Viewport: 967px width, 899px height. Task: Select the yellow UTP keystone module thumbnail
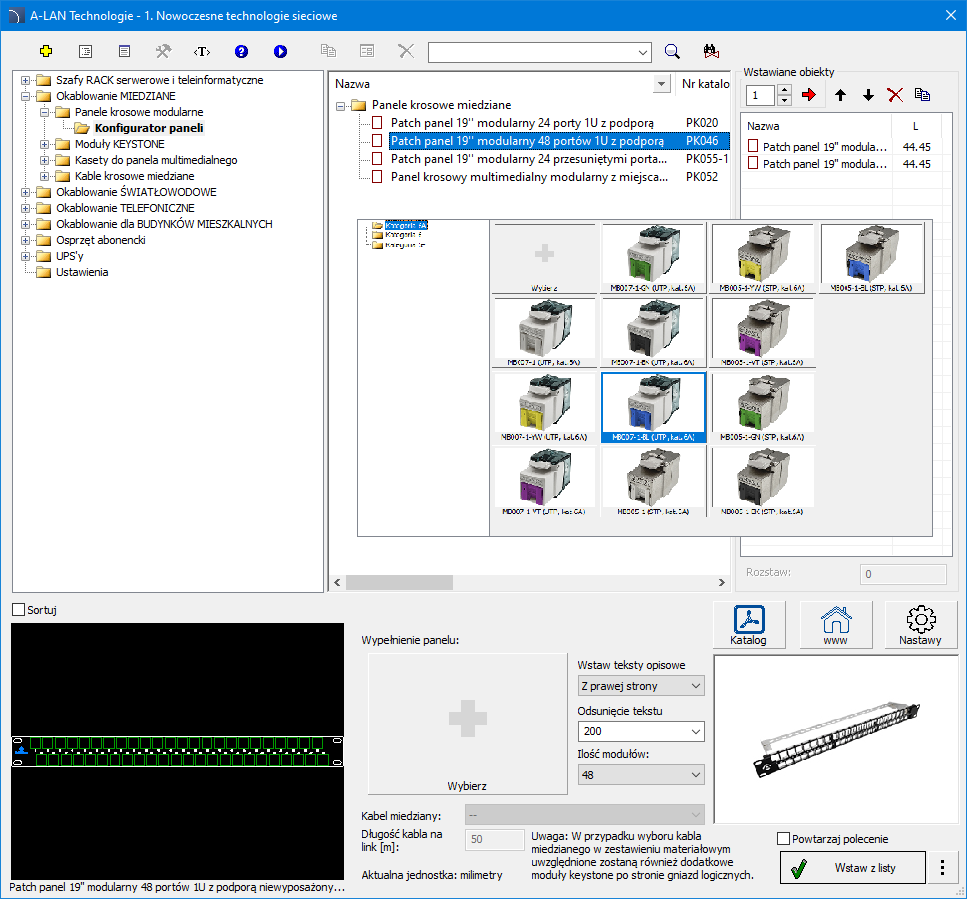544,408
